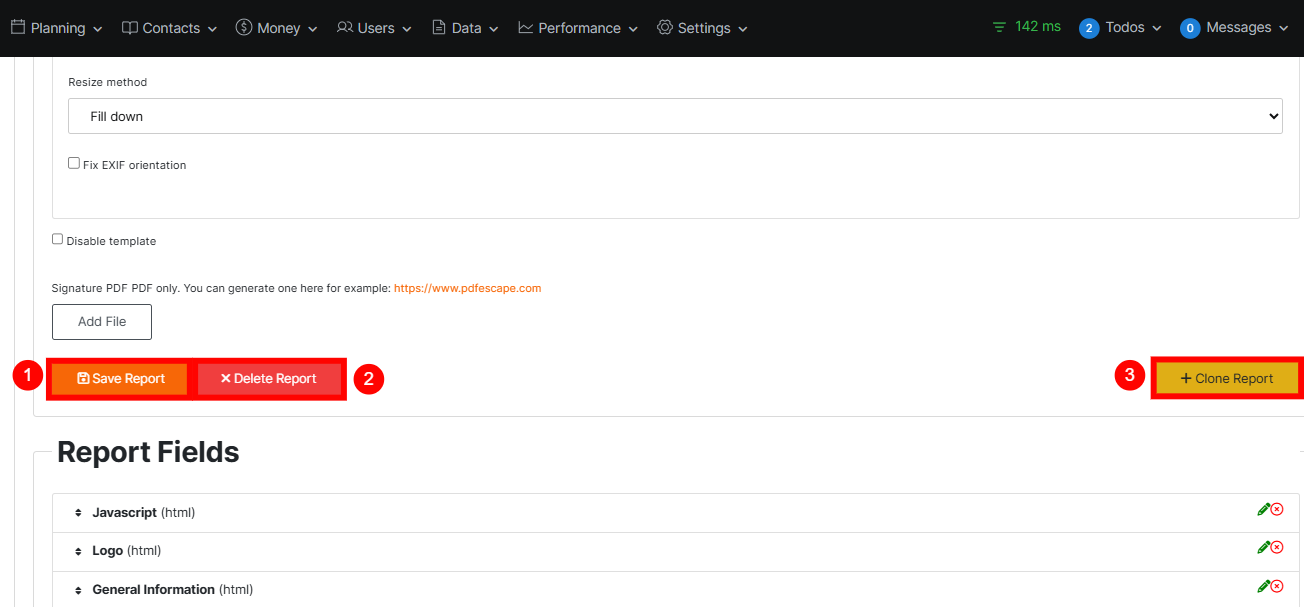The height and width of the screenshot is (607, 1304).
Task: Open the Planning menu
Action: point(57,28)
